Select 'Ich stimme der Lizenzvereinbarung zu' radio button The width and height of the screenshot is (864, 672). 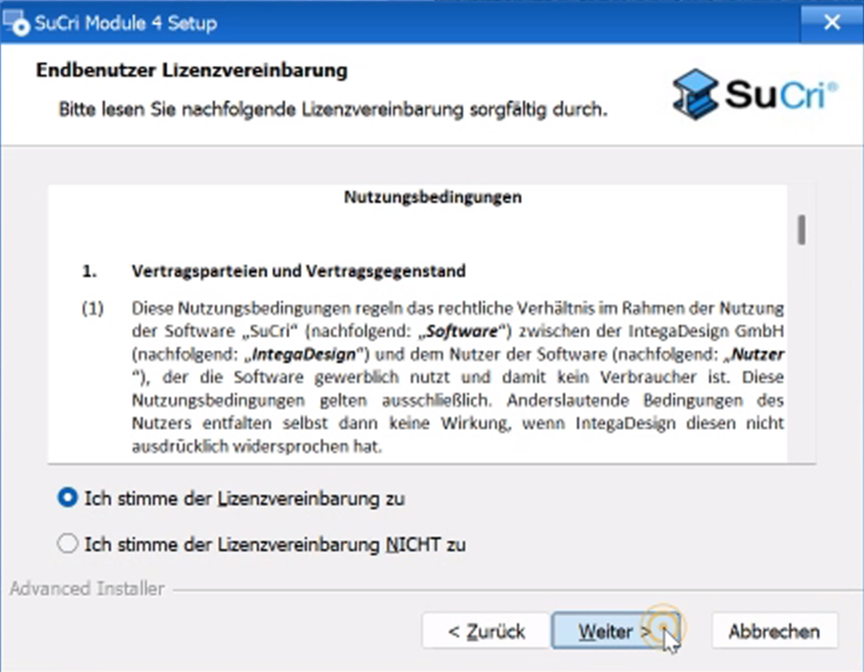(67, 498)
